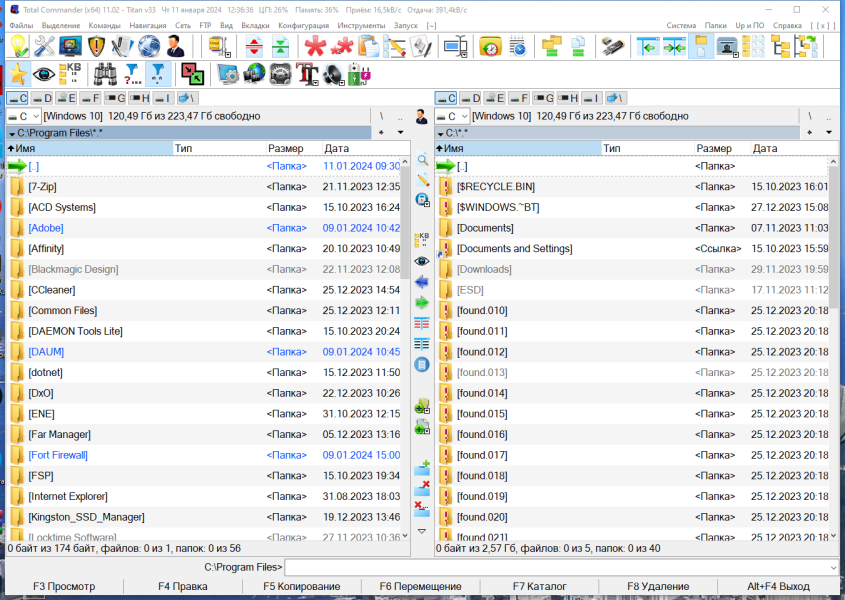
Task: Open the binoculars search icon
Action: [105, 74]
